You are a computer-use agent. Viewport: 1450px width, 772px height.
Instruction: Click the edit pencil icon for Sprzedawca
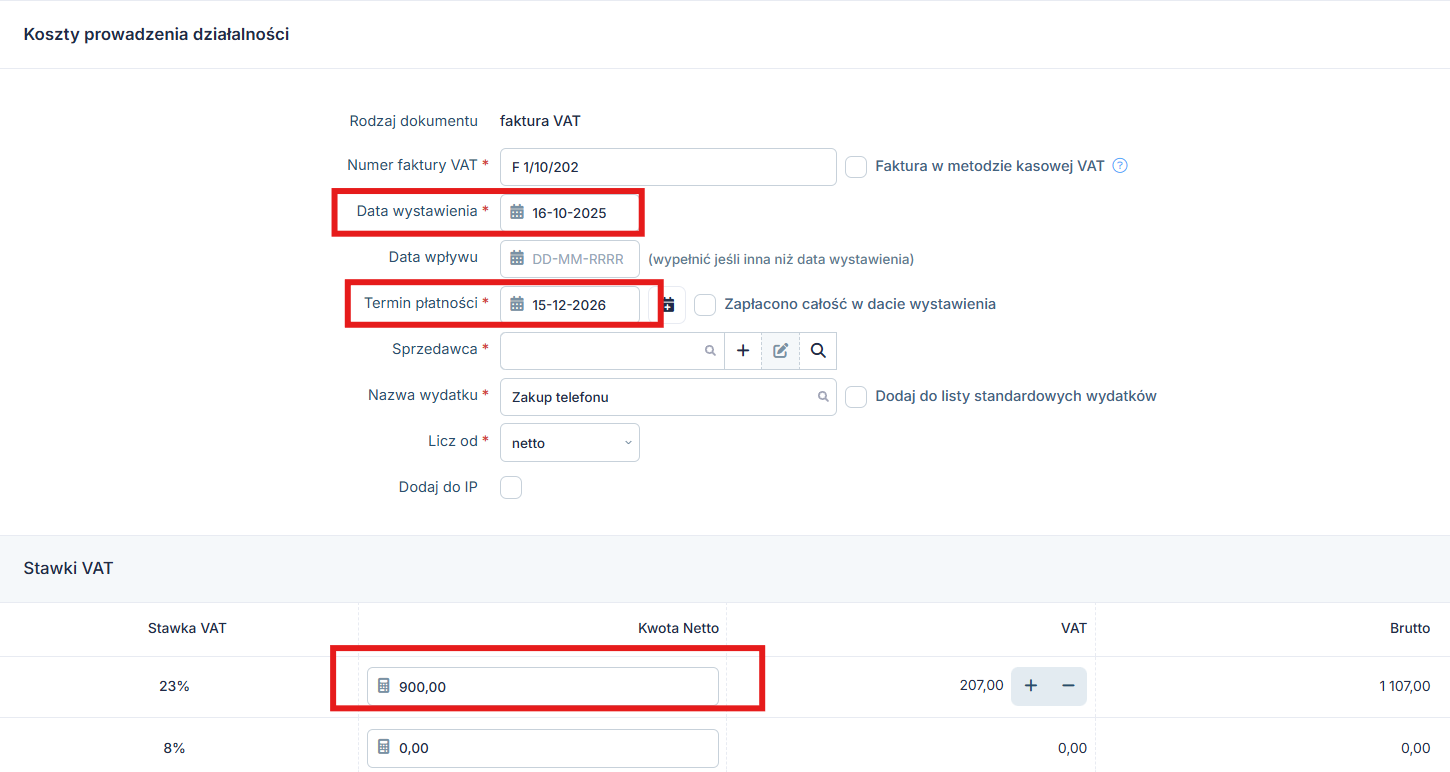point(781,351)
